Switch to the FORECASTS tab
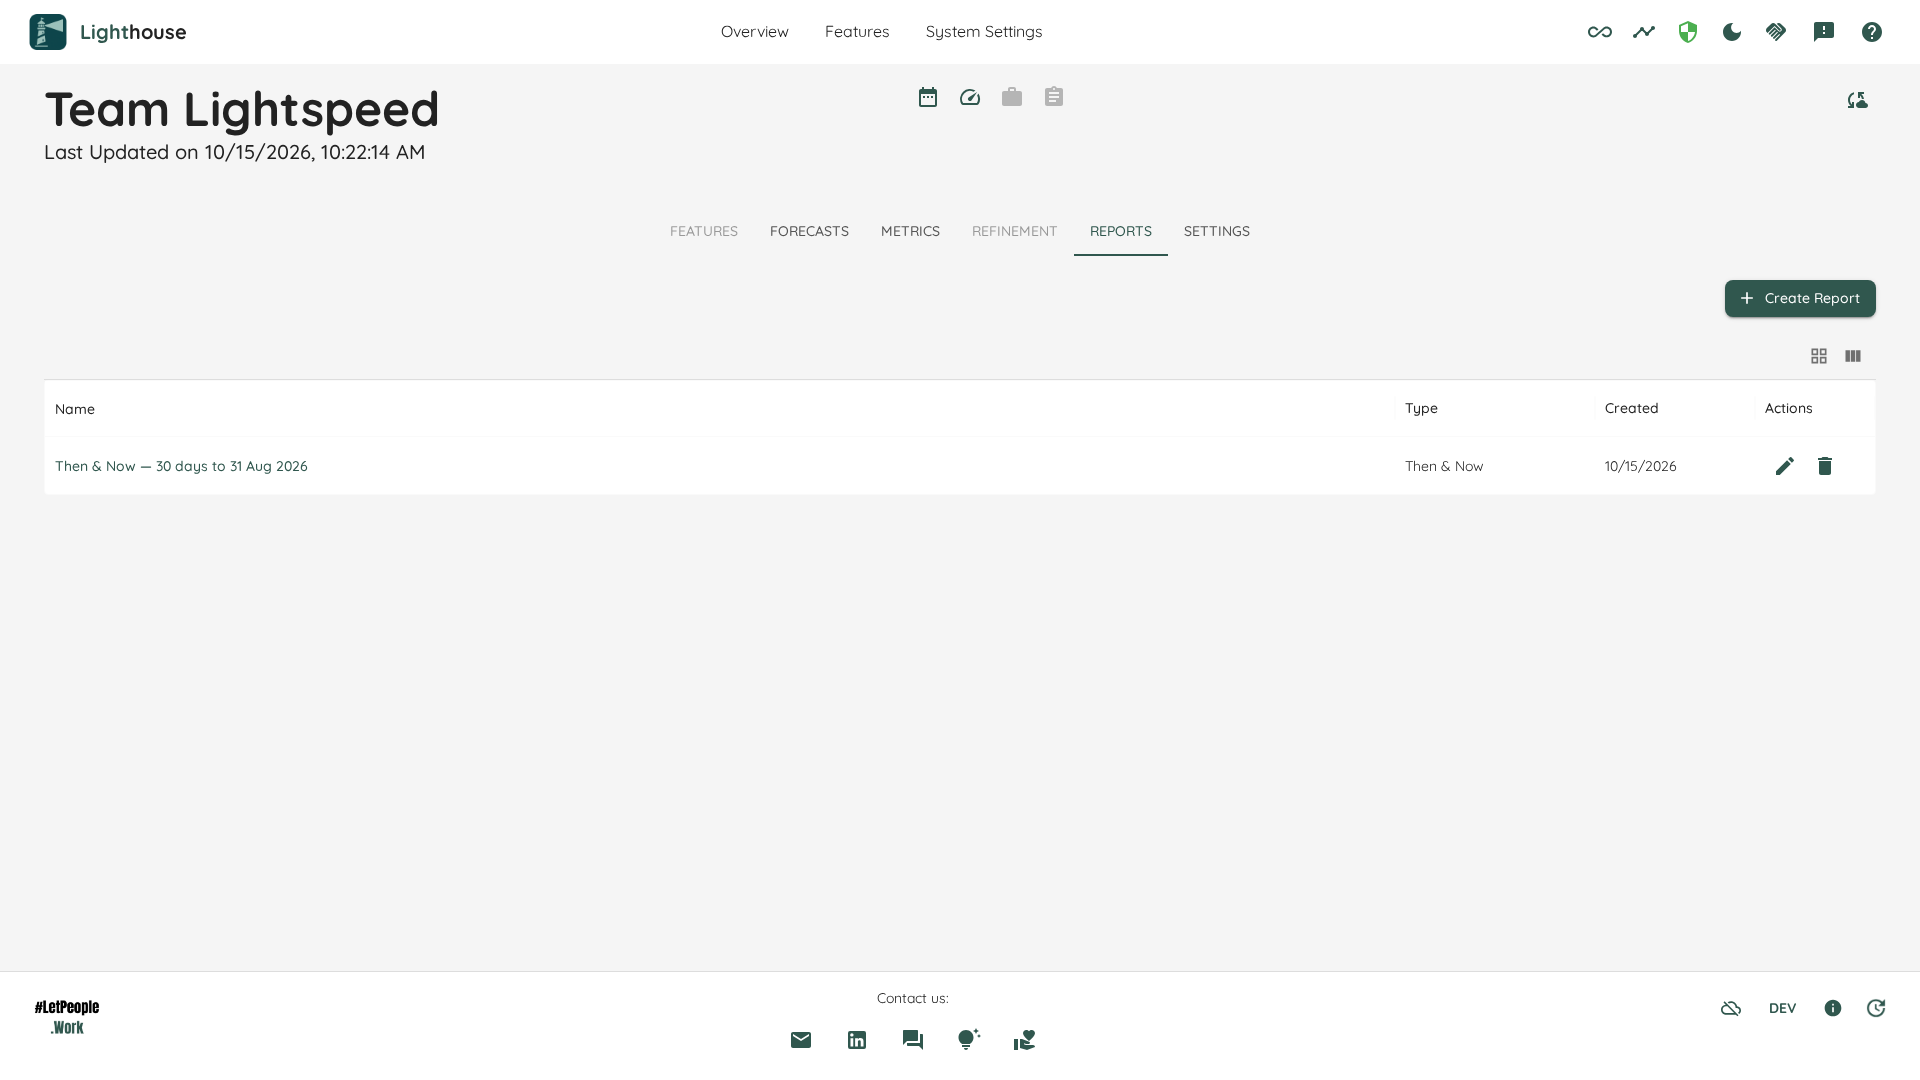 click(x=809, y=231)
